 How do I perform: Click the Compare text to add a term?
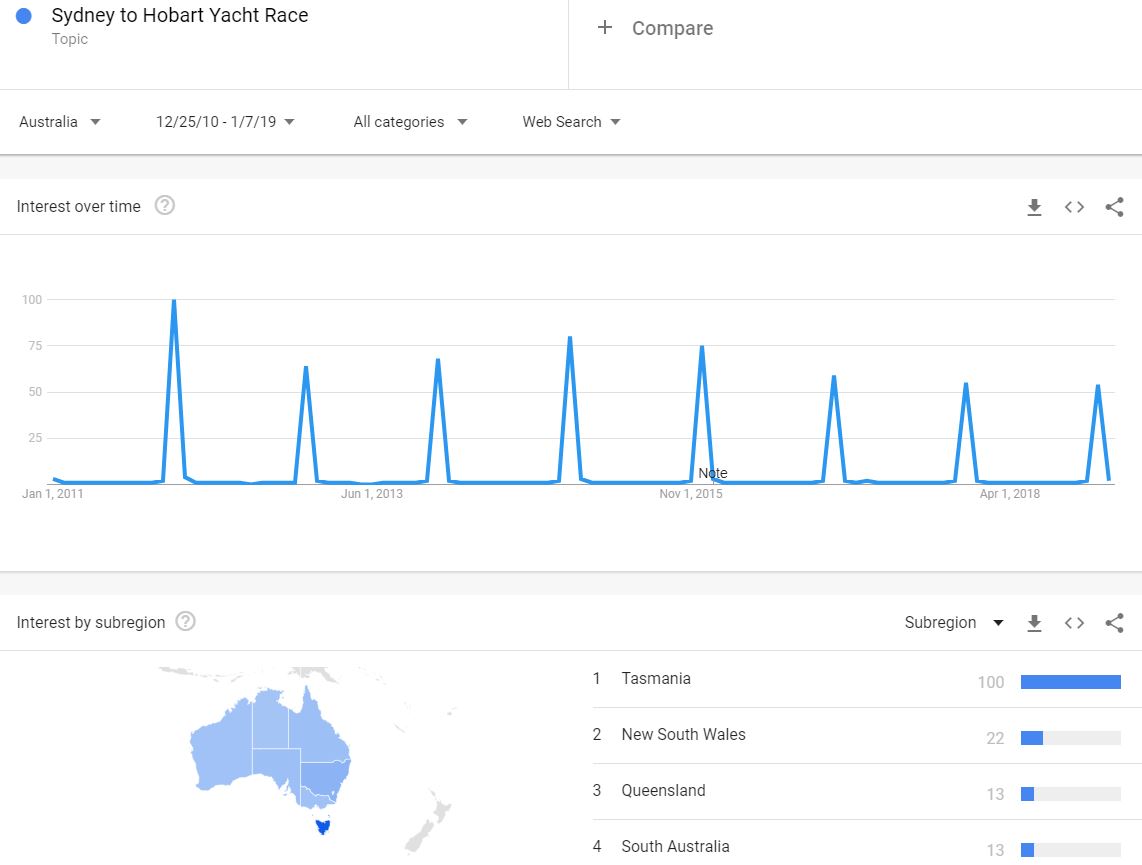[x=672, y=28]
